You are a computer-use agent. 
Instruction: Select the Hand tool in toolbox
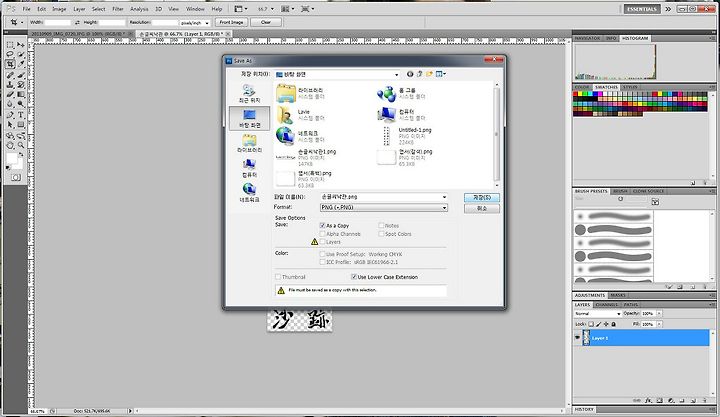pos(10,145)
